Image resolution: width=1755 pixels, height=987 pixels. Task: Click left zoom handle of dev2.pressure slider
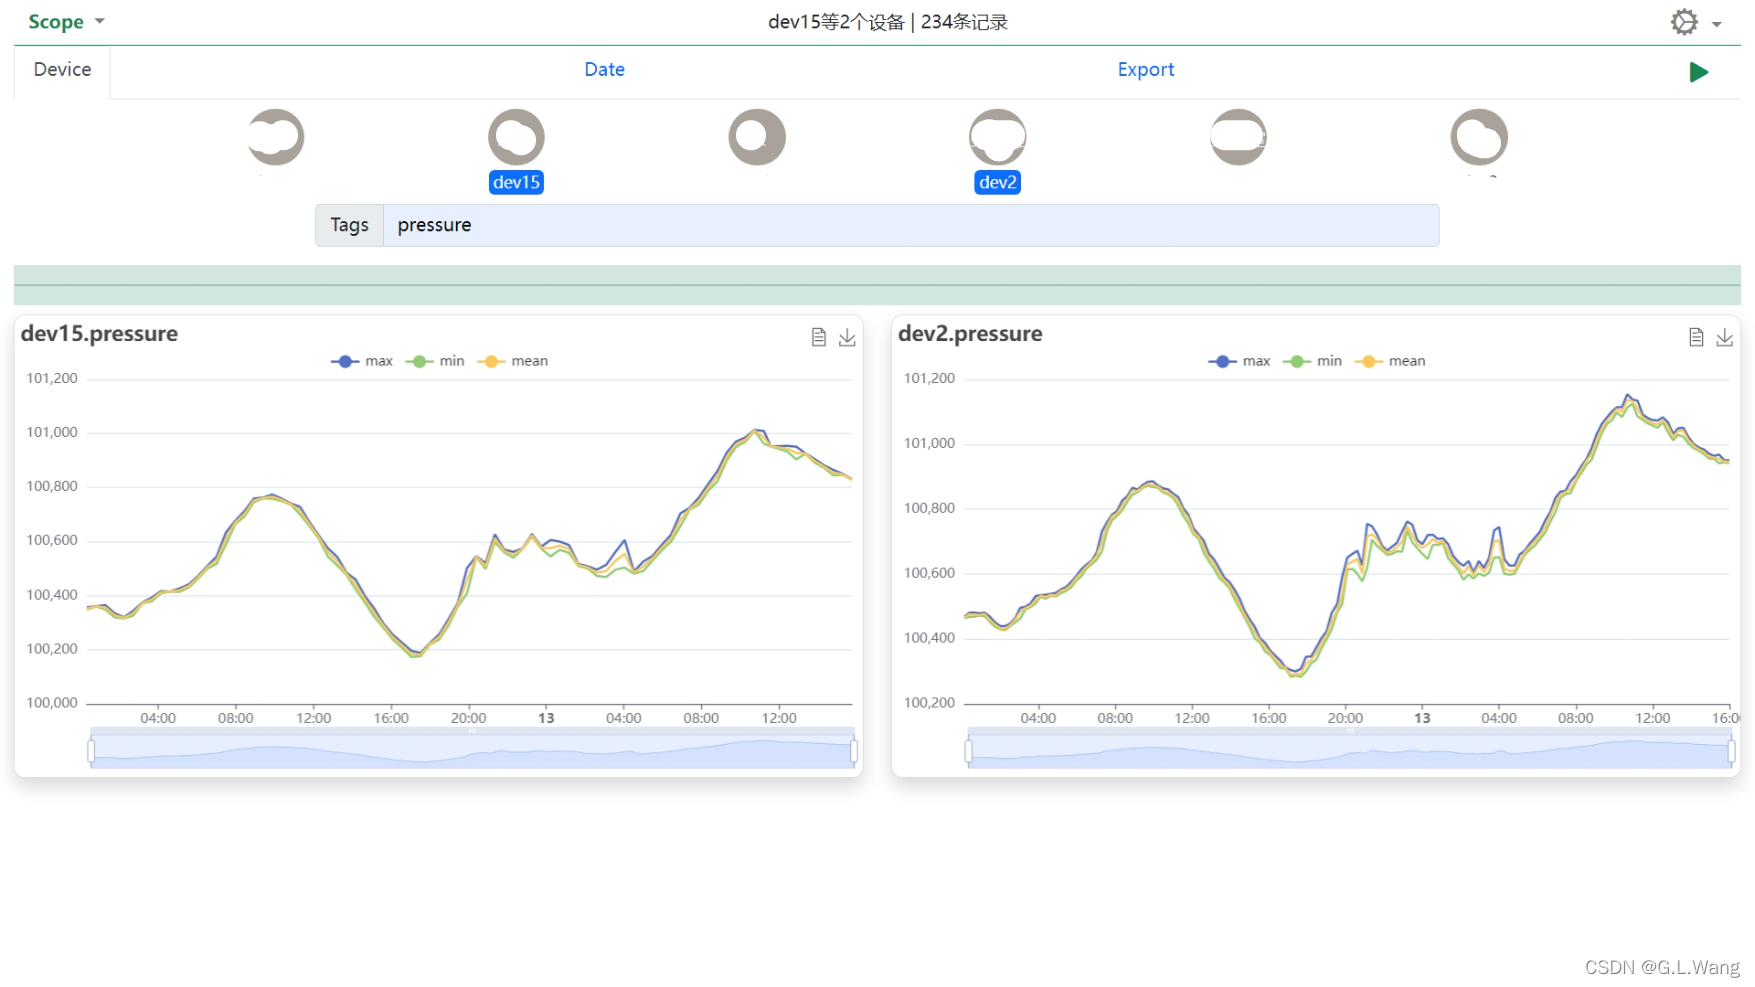[x=968, y=751]
